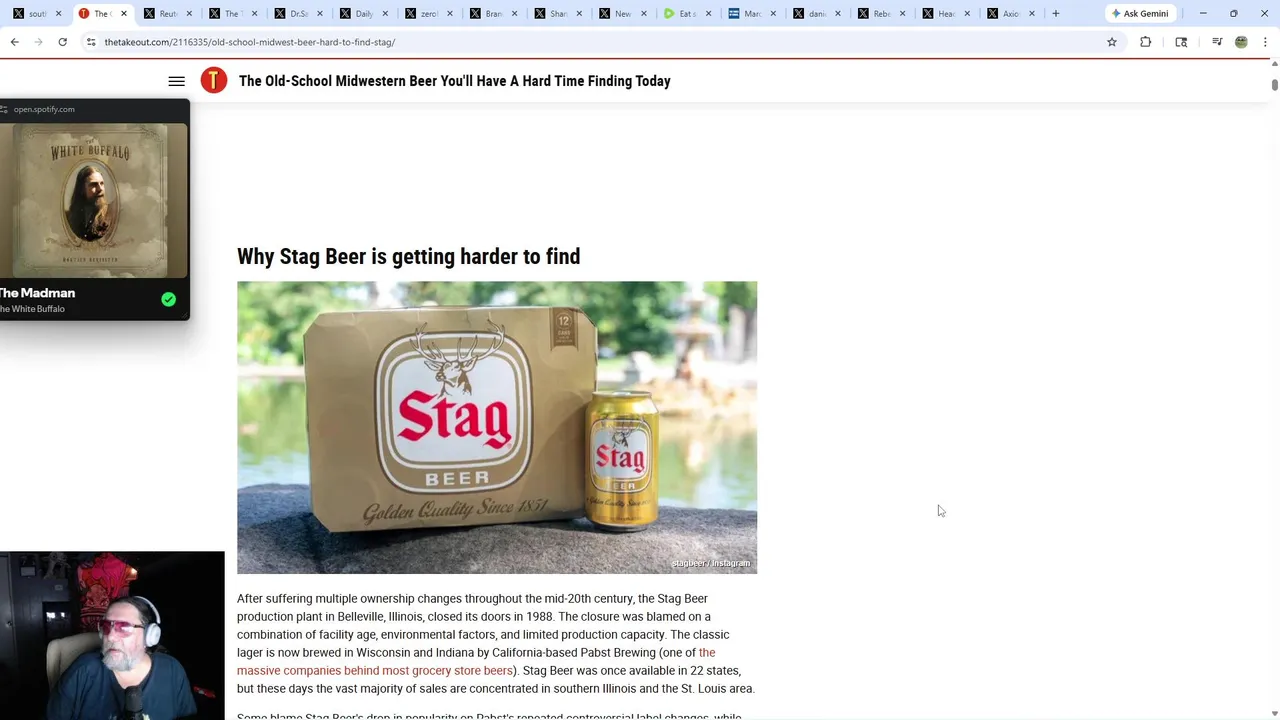Close the 'Axio' tab

click(1032, 14)
